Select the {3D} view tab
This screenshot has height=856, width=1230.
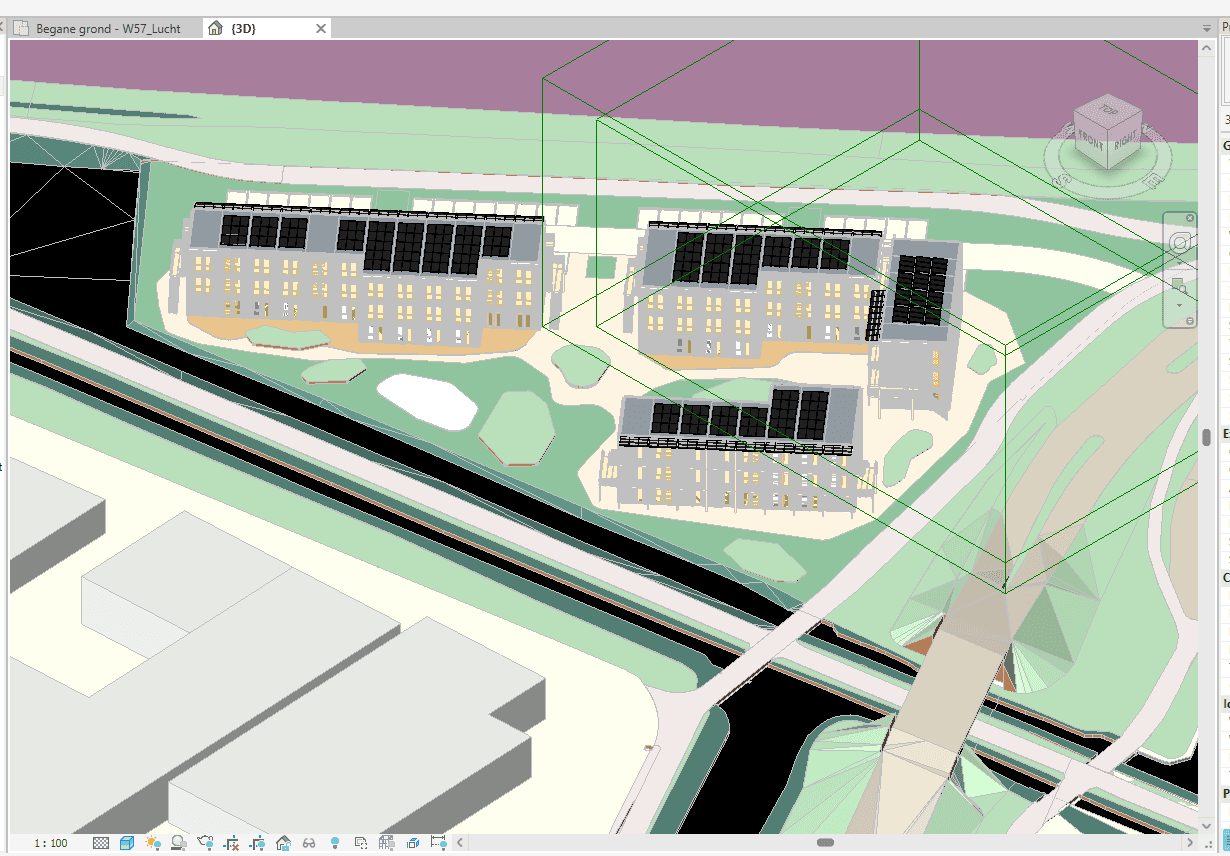[x=243, y=29]
